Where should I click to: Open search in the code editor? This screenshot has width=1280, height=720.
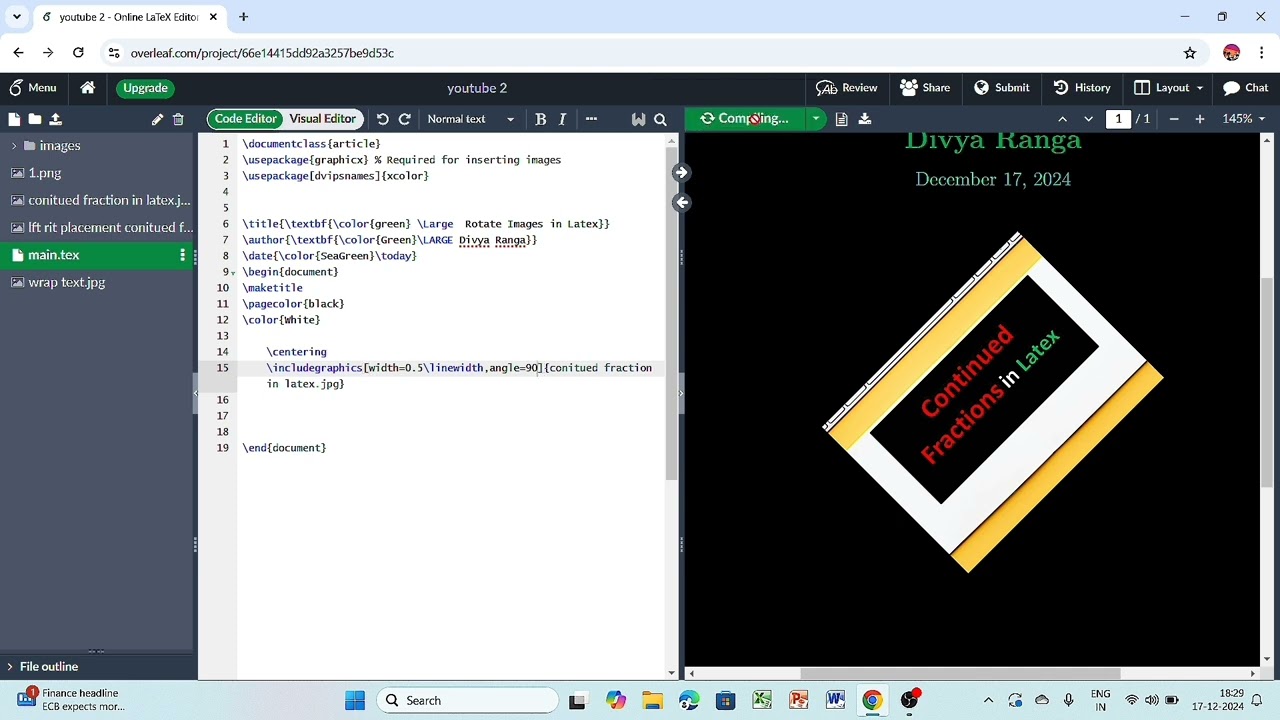pyautogui.click(x=660, y=119)
